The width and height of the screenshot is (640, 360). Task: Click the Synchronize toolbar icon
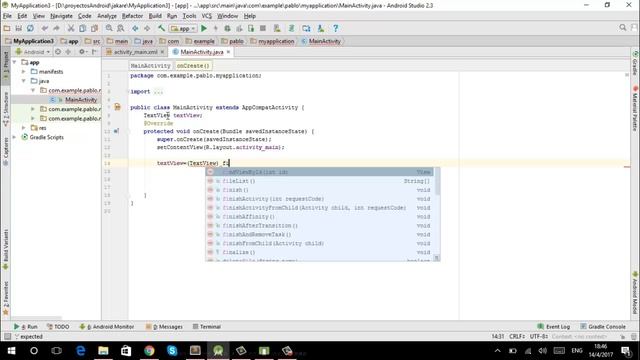pyautogui.click(x=30, y=28)
